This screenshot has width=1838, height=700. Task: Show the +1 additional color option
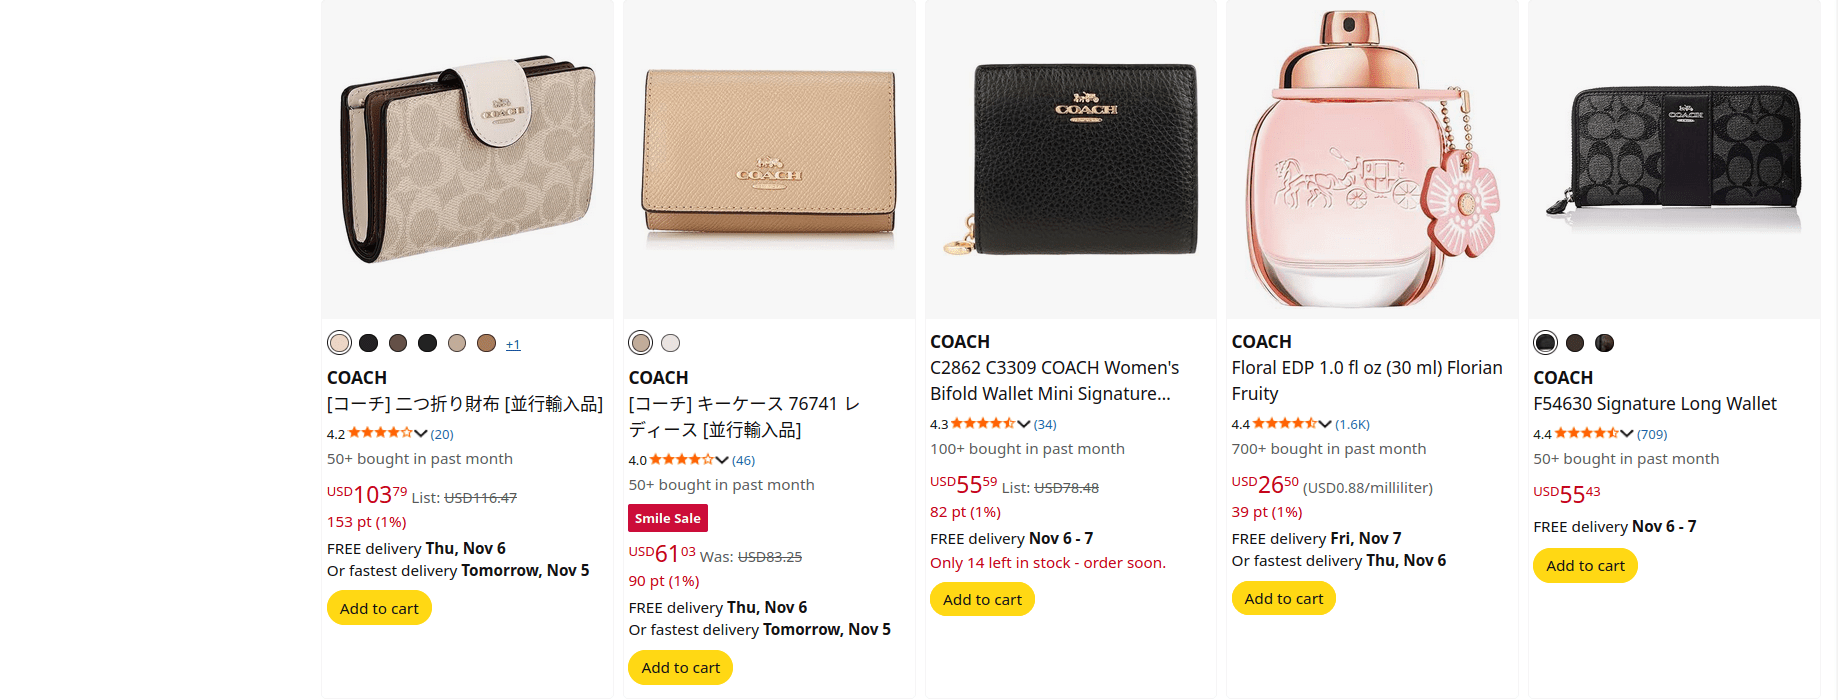[513, 345]
